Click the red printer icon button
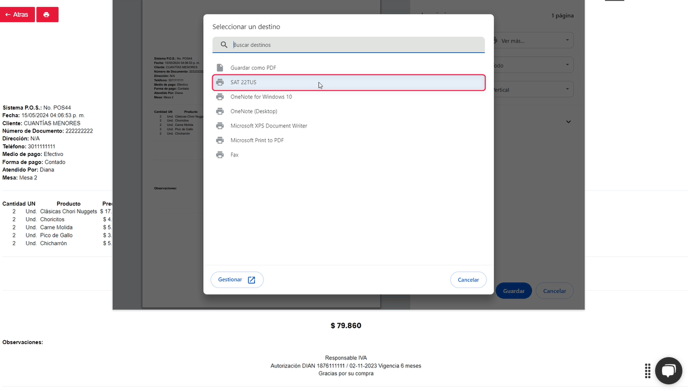The height and width of the screenshot is (391, 688). (47, 14)
